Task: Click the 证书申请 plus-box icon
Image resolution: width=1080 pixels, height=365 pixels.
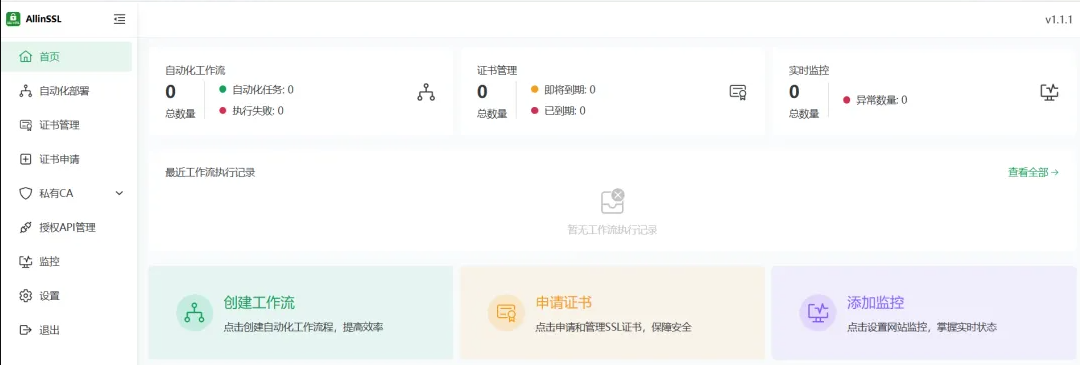Action: (x=25, y=159)
